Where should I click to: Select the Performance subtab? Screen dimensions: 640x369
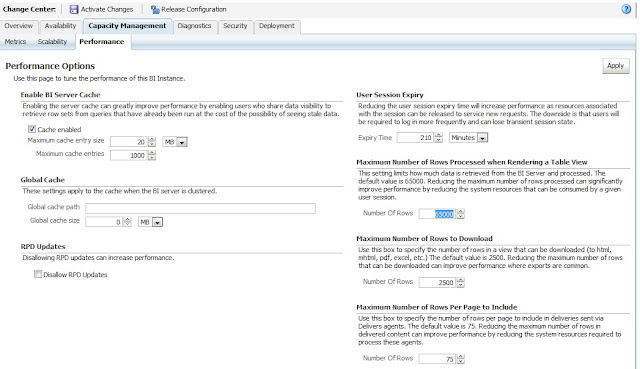point(102,42)
